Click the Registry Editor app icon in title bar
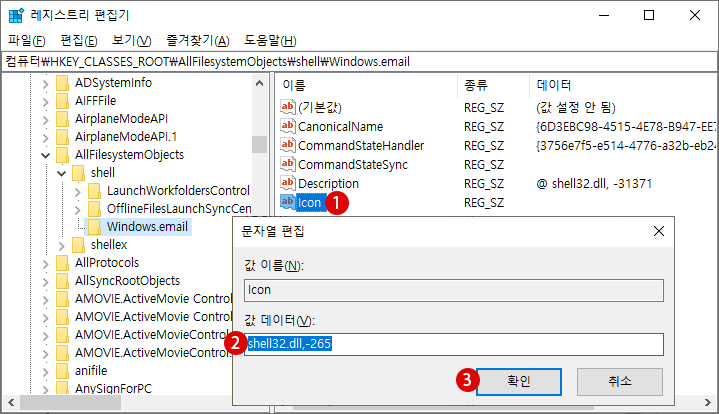The image size is (719, 414). [16, 15]
